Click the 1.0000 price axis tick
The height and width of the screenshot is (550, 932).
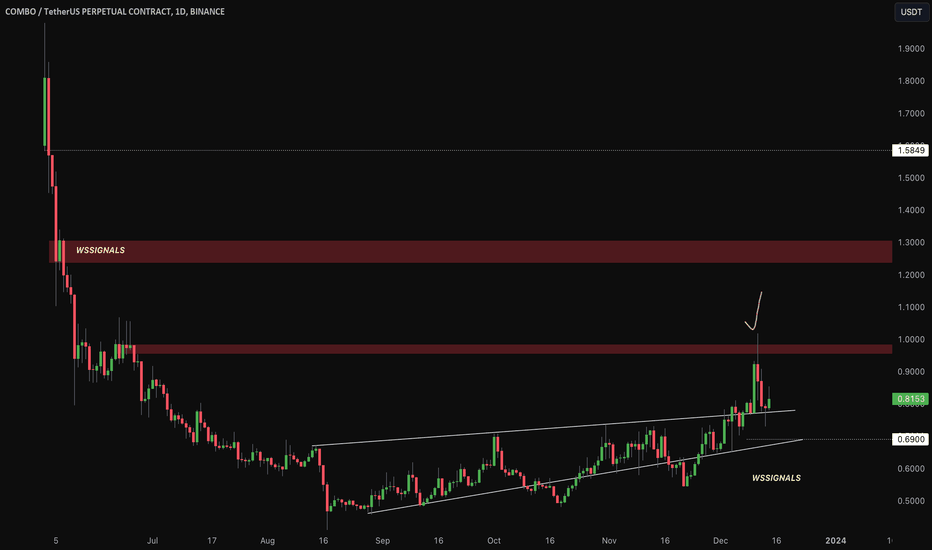coord(911,340)
